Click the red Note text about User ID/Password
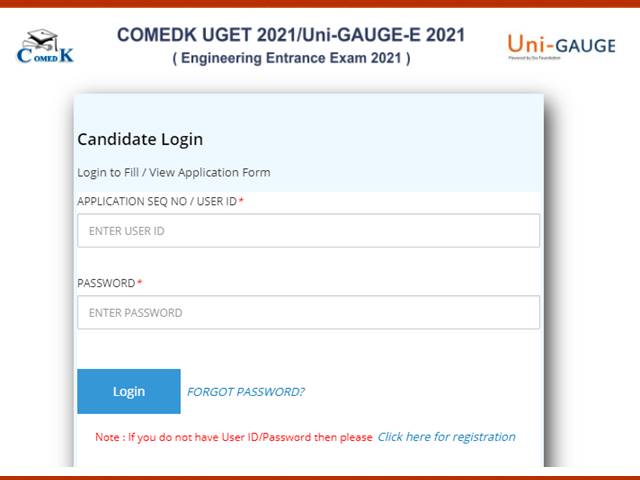 click(233, 437)
